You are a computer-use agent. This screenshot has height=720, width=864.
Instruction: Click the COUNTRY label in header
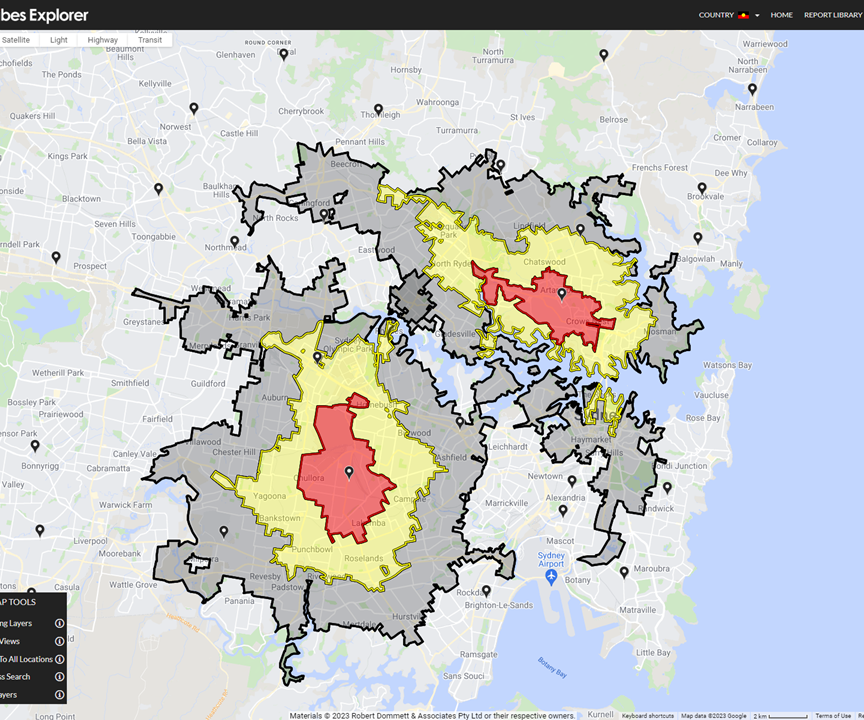coord(716,15)
